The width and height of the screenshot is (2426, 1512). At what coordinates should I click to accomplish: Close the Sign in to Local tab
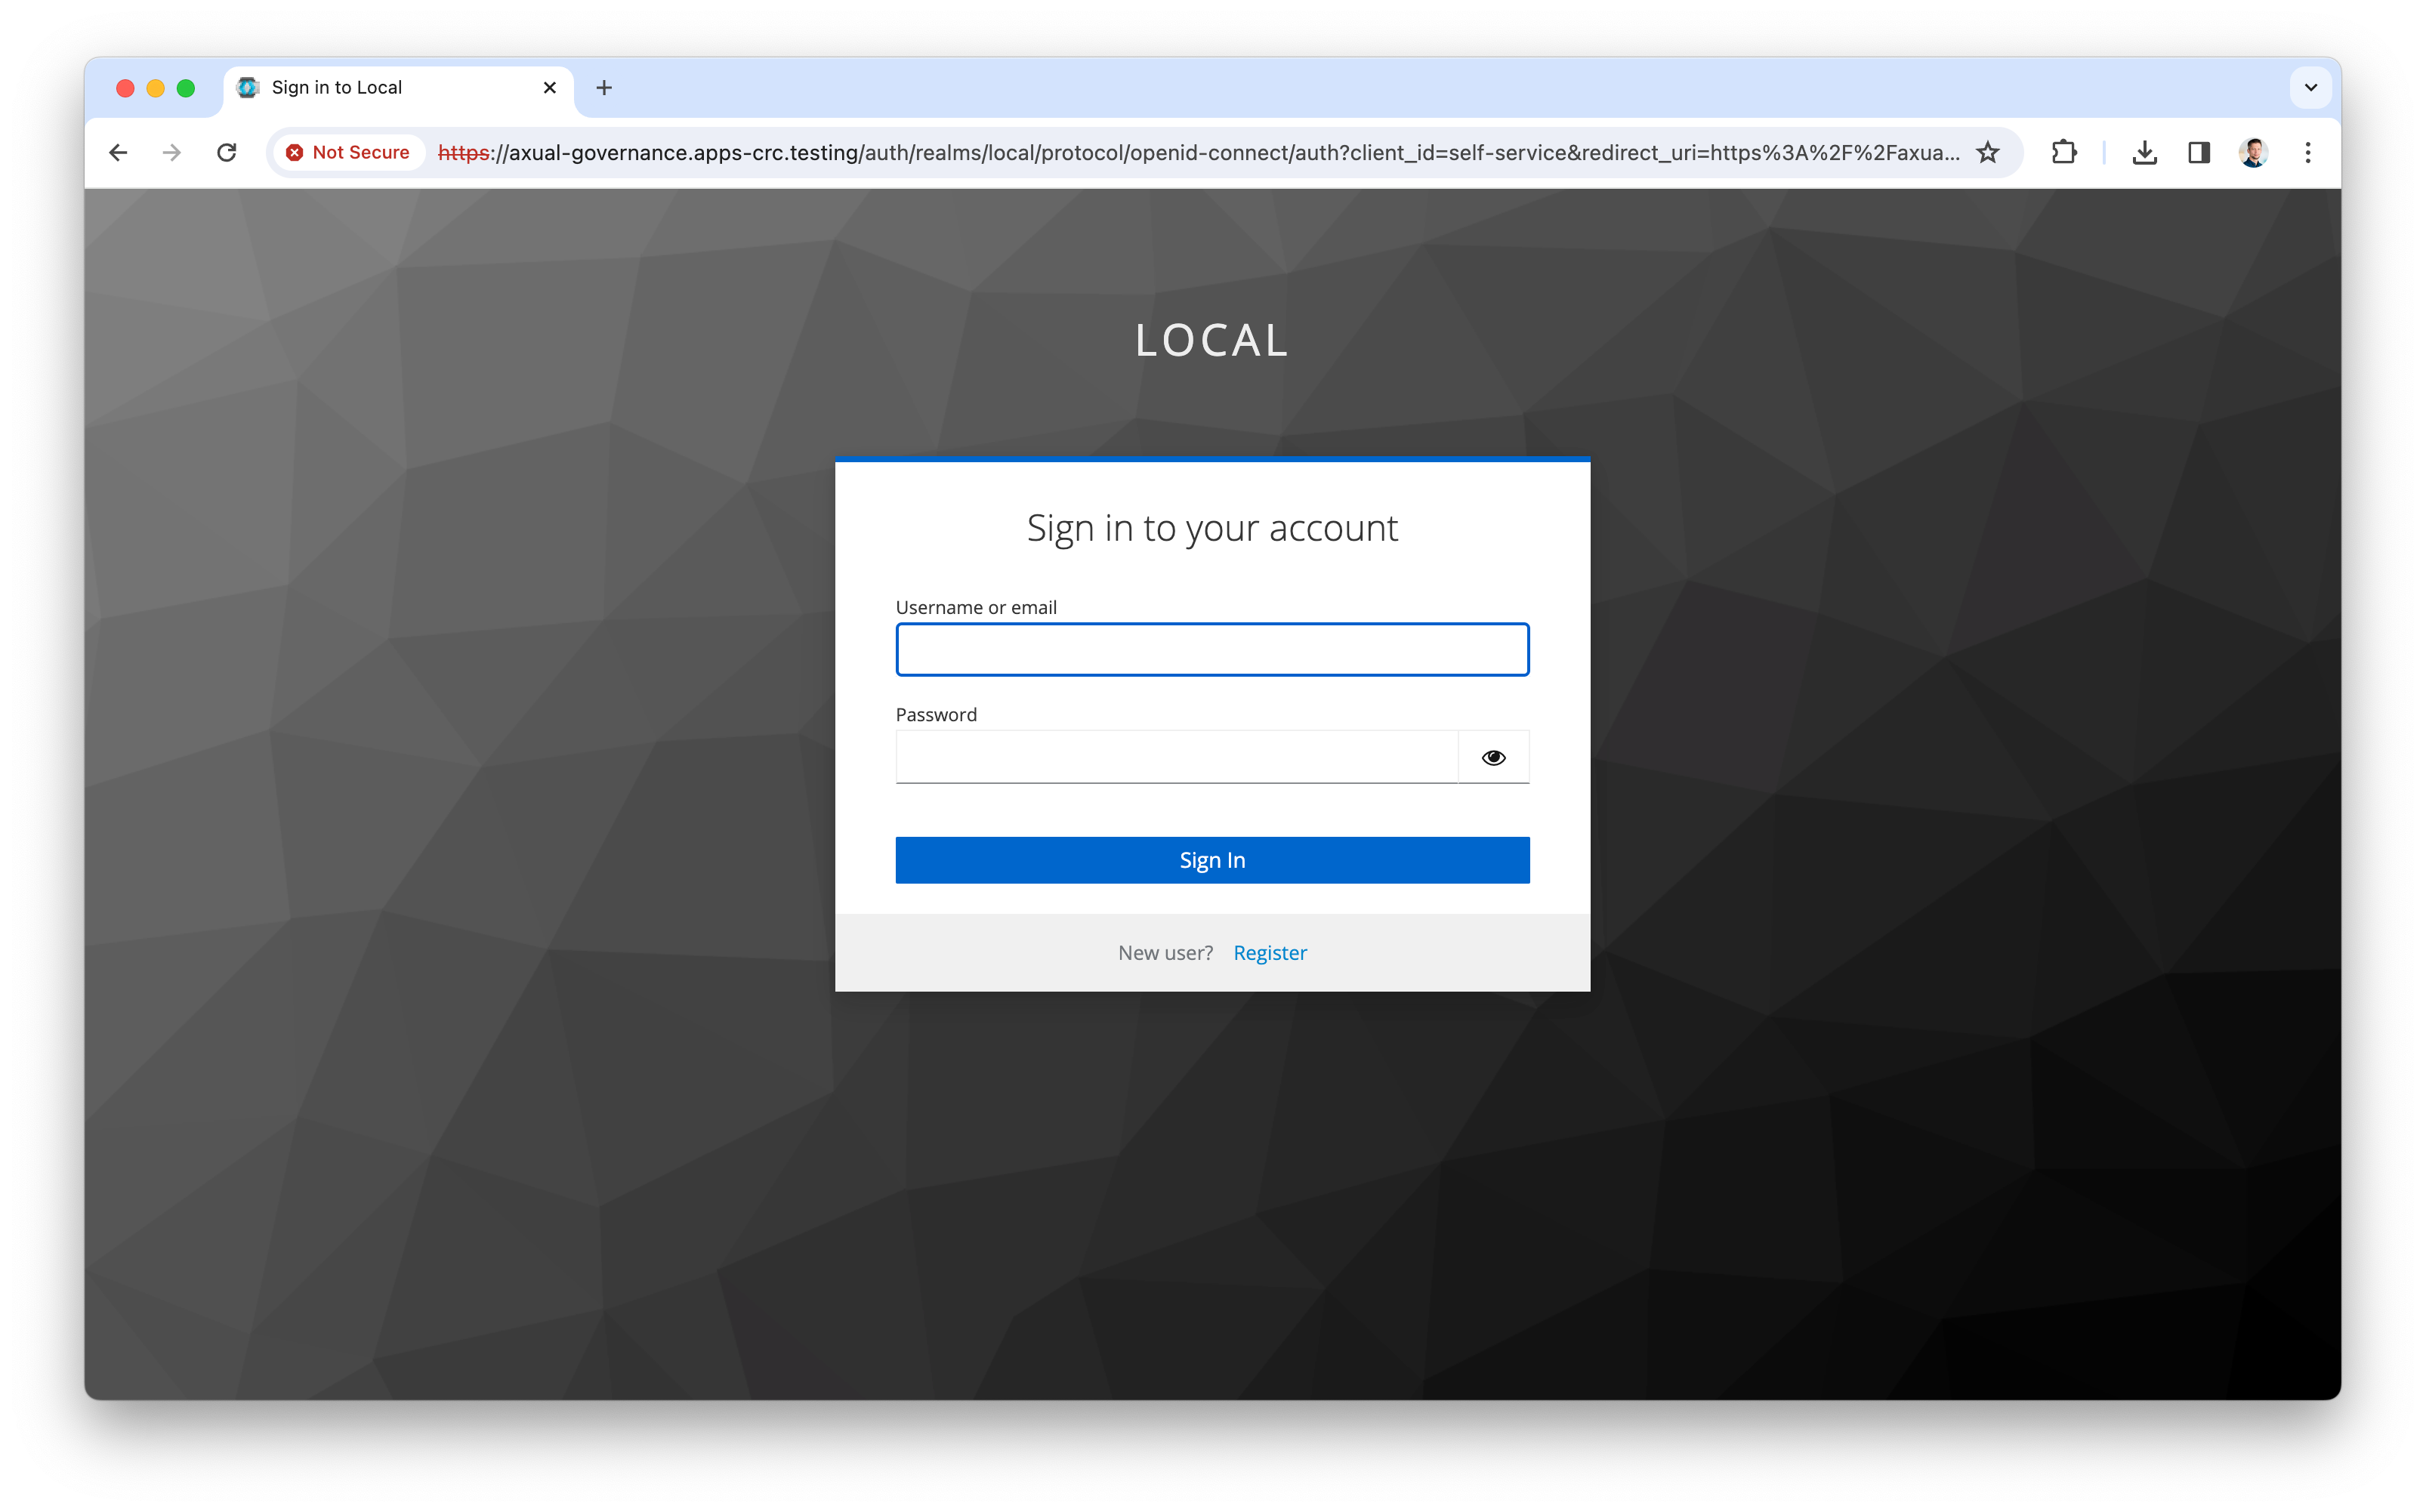(x=550, y=88)
